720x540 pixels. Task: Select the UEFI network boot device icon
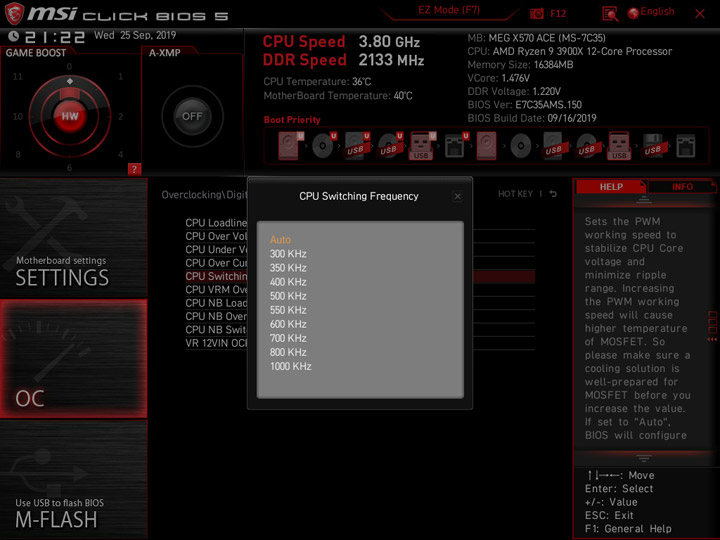click(456, 146)
